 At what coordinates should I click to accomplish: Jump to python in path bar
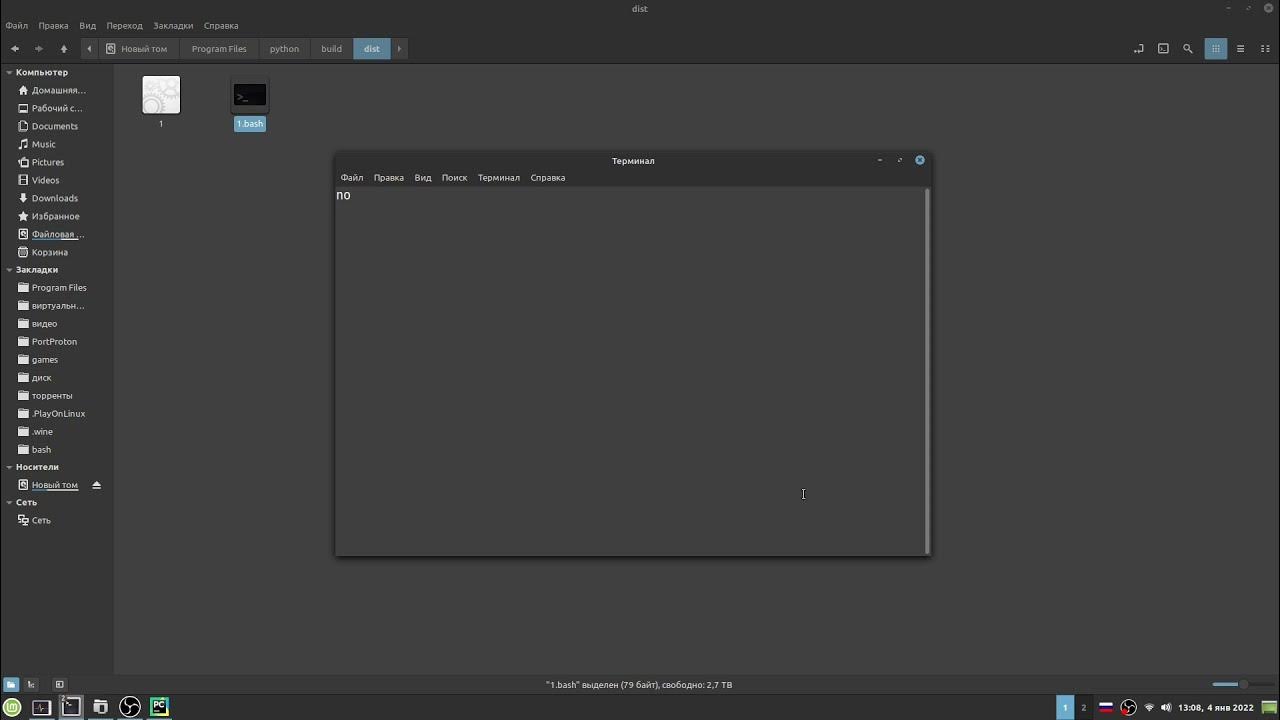pos(284,48)
